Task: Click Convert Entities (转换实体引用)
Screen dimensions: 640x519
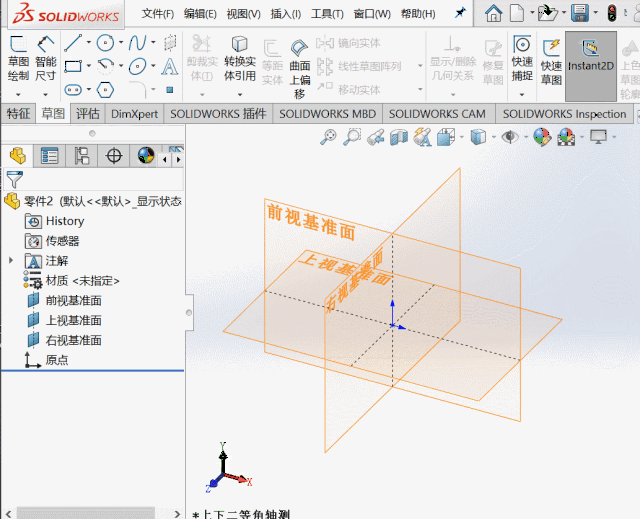Action: pos(240,58)
